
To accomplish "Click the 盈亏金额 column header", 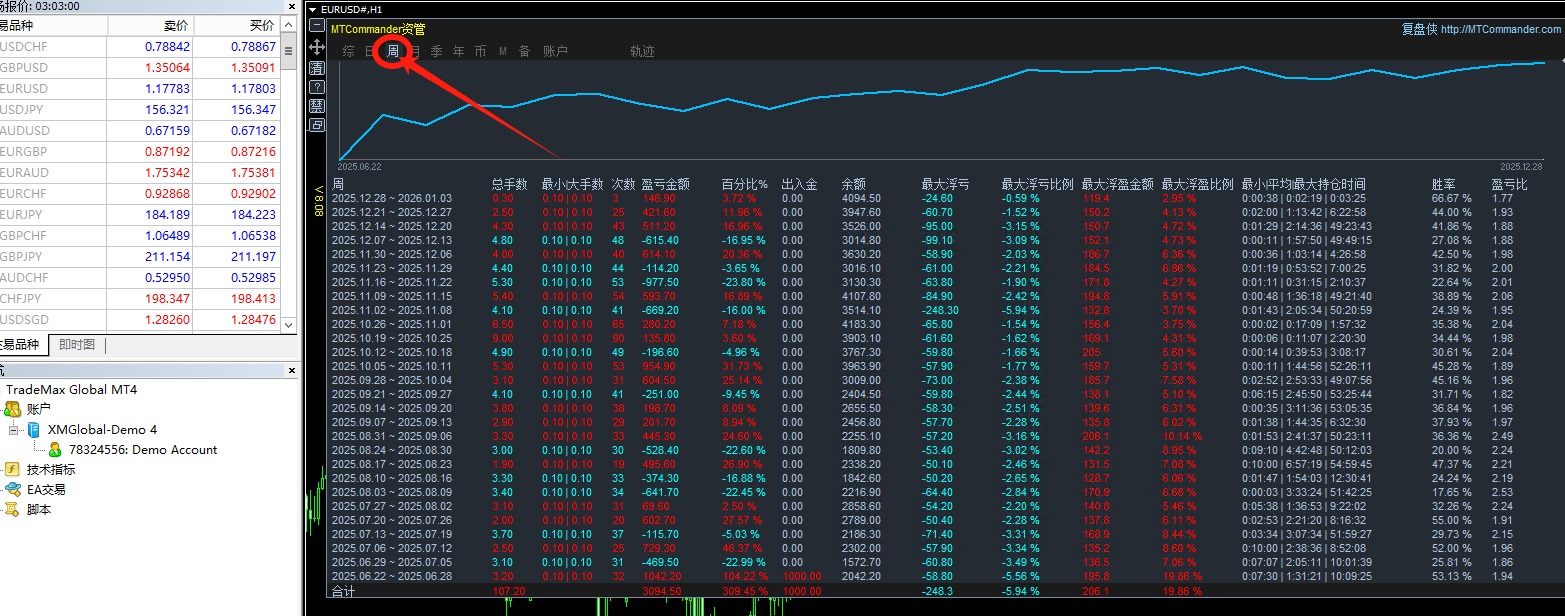I will pyautogui.click(x=665, y=185).
